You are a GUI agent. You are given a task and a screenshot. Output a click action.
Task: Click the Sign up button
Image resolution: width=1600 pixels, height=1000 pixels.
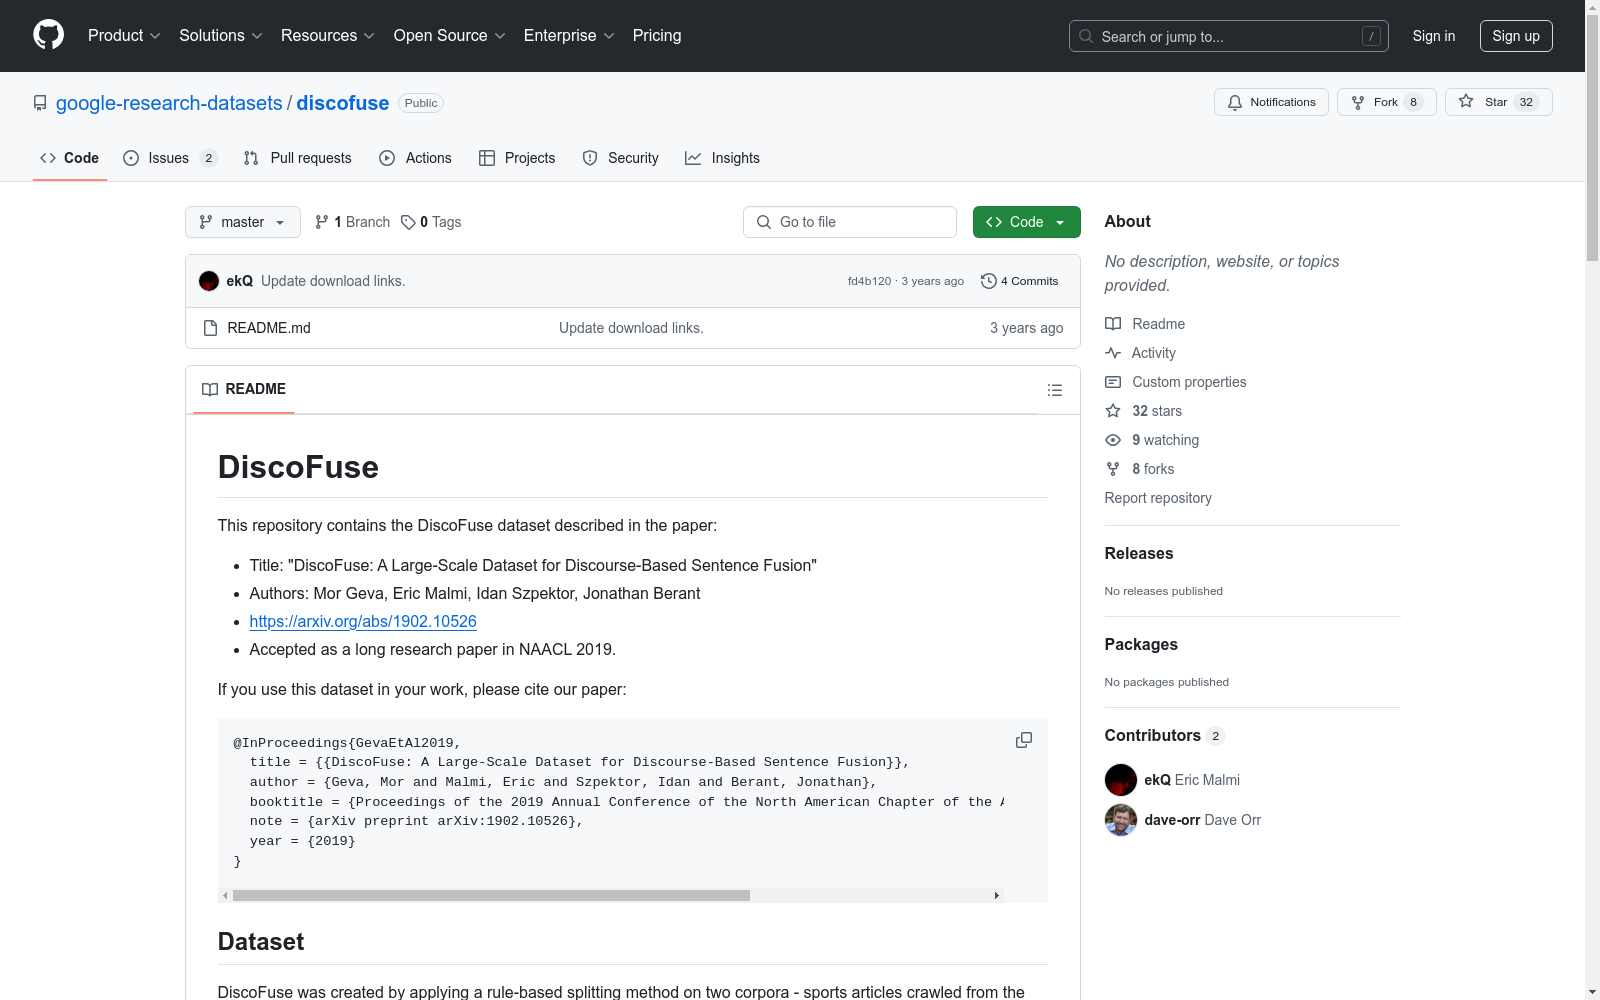tap(1516, 36)
